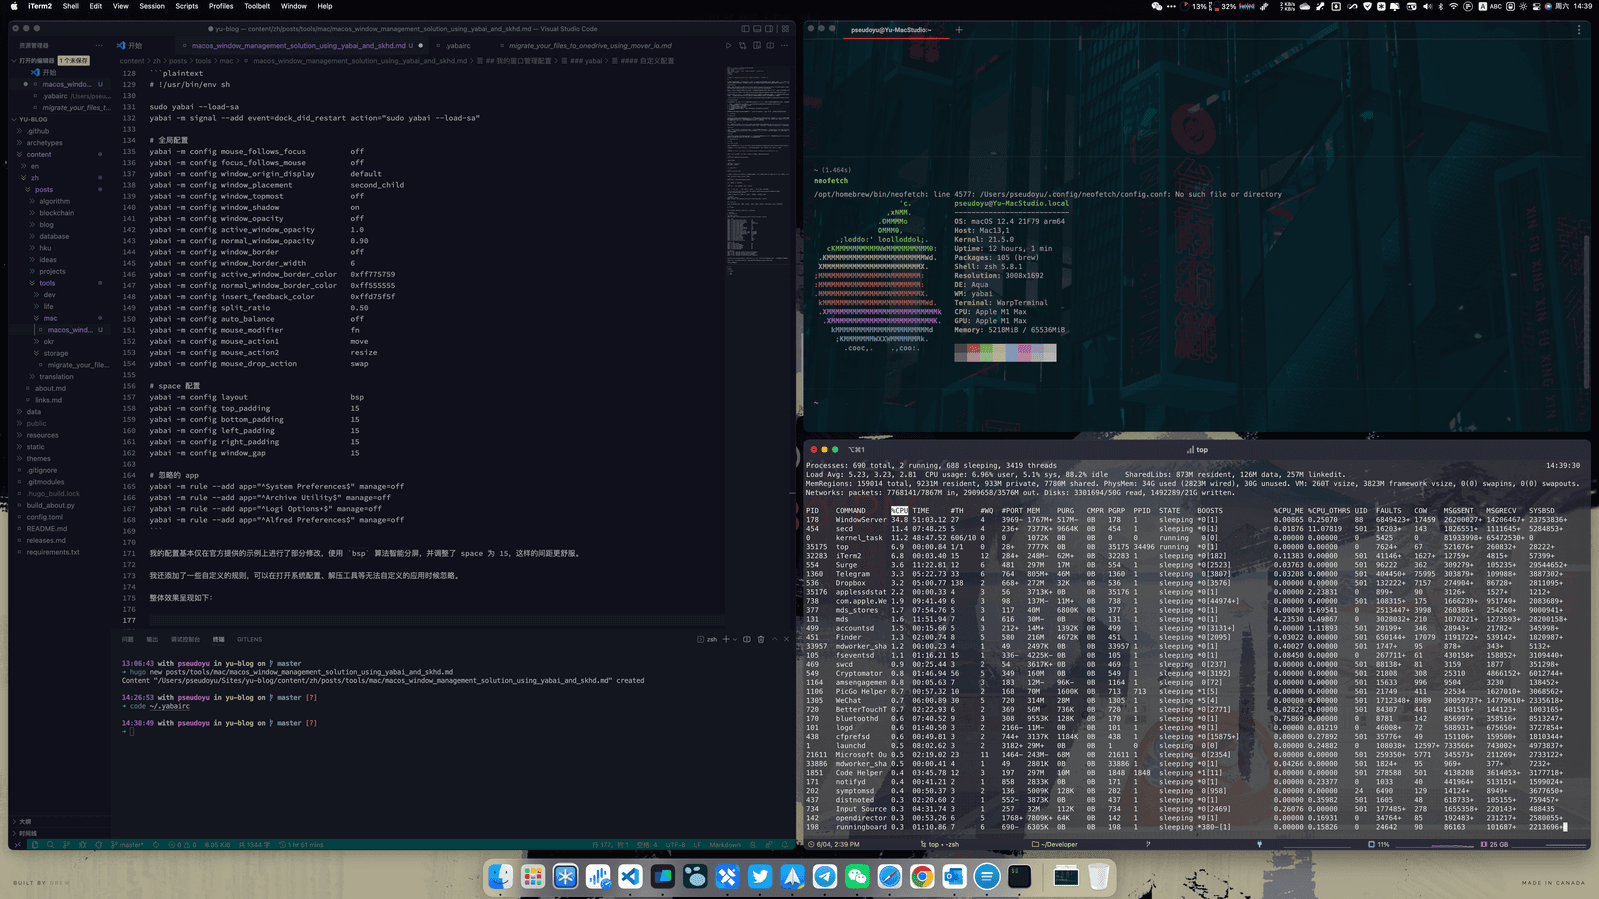
Task: Open Spark mail app in the Dock
Action: 792,877
